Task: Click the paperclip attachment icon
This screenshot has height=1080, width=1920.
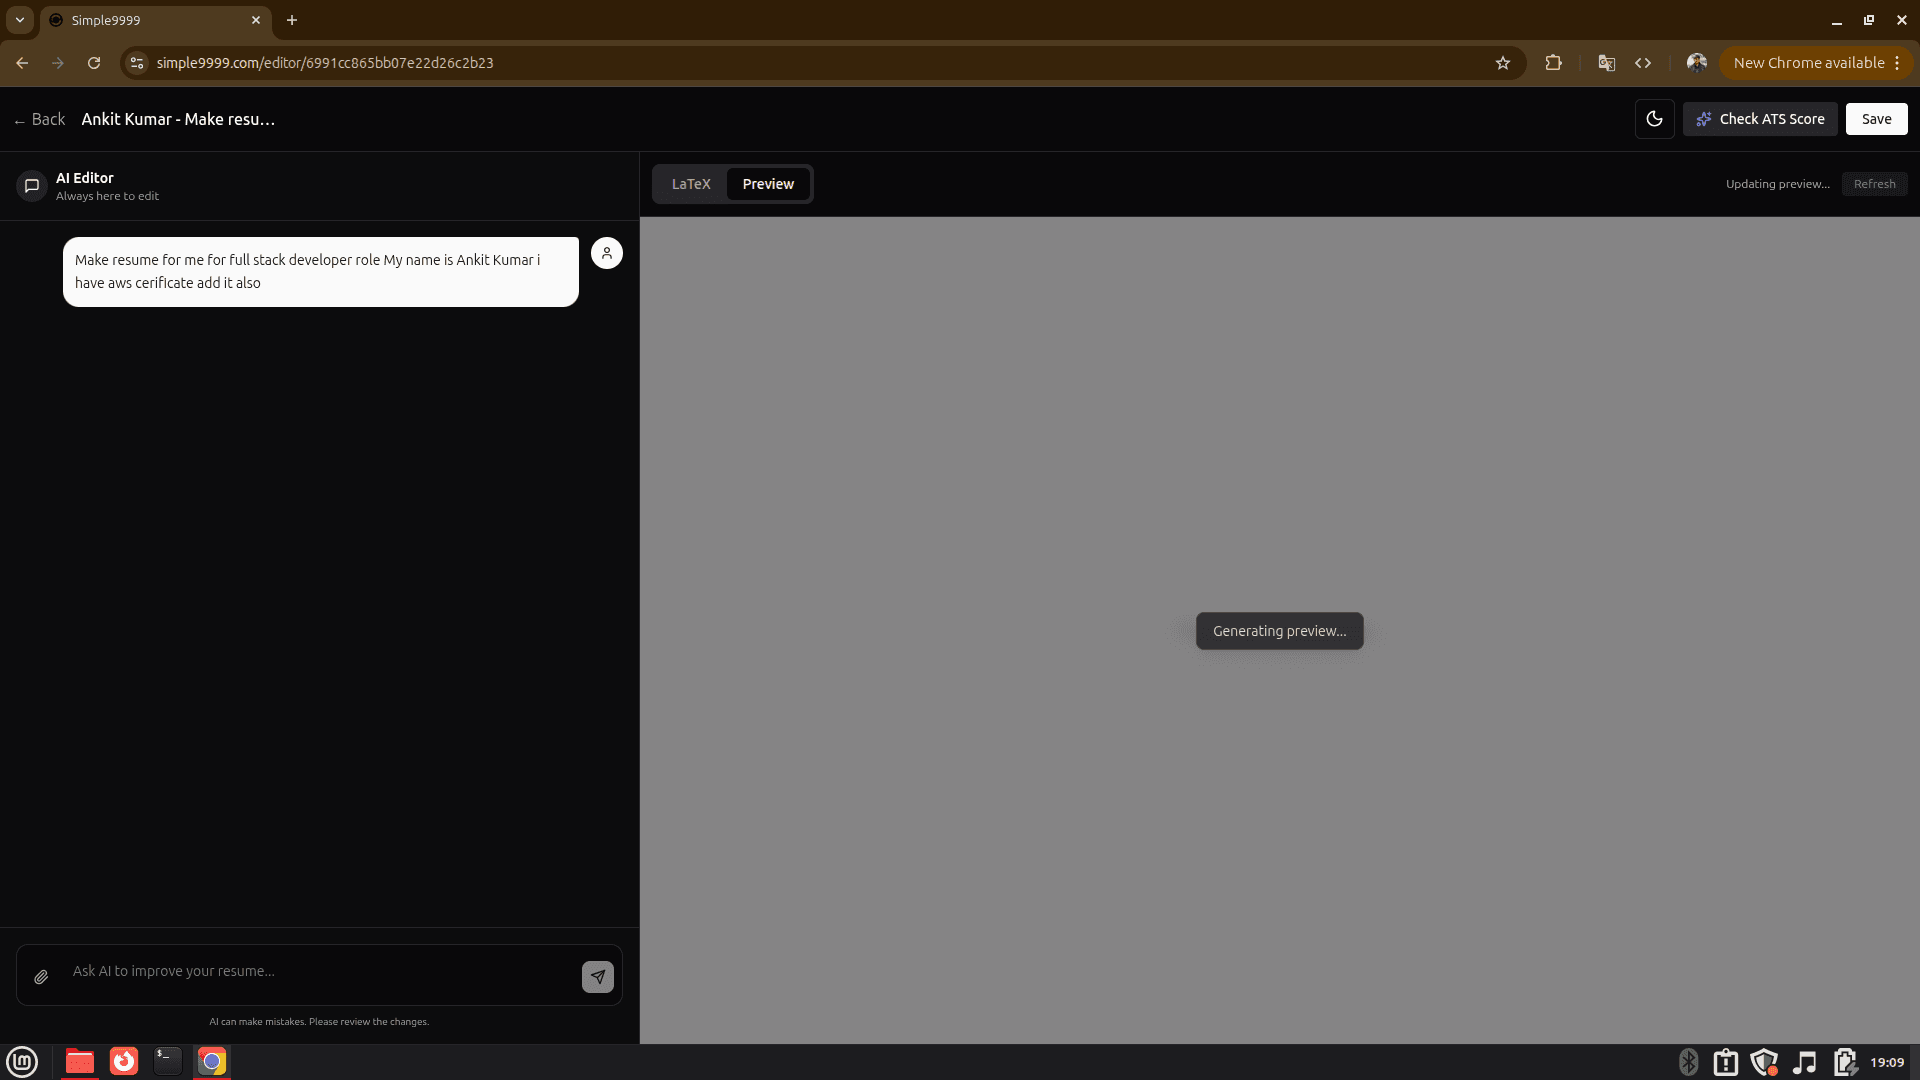Action: 41,977
